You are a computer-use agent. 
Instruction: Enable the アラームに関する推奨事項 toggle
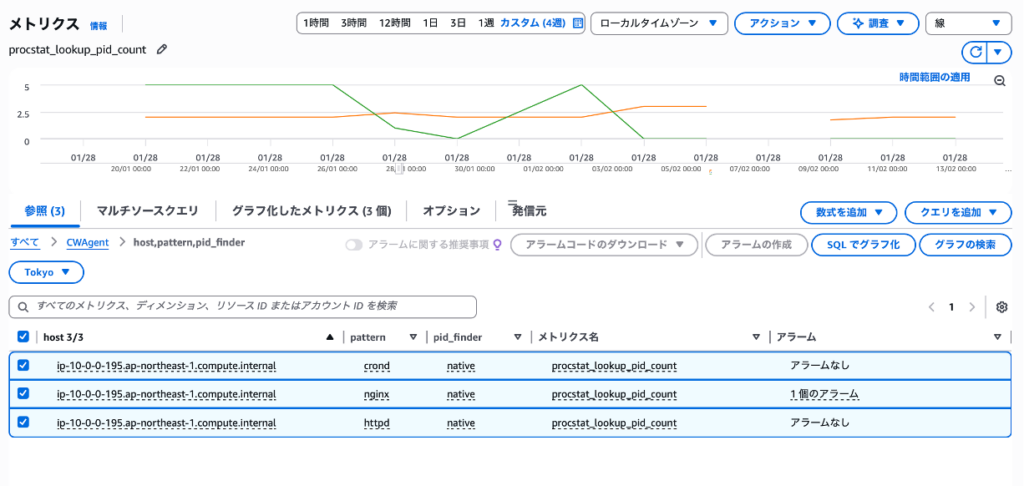tap(354, 245)
